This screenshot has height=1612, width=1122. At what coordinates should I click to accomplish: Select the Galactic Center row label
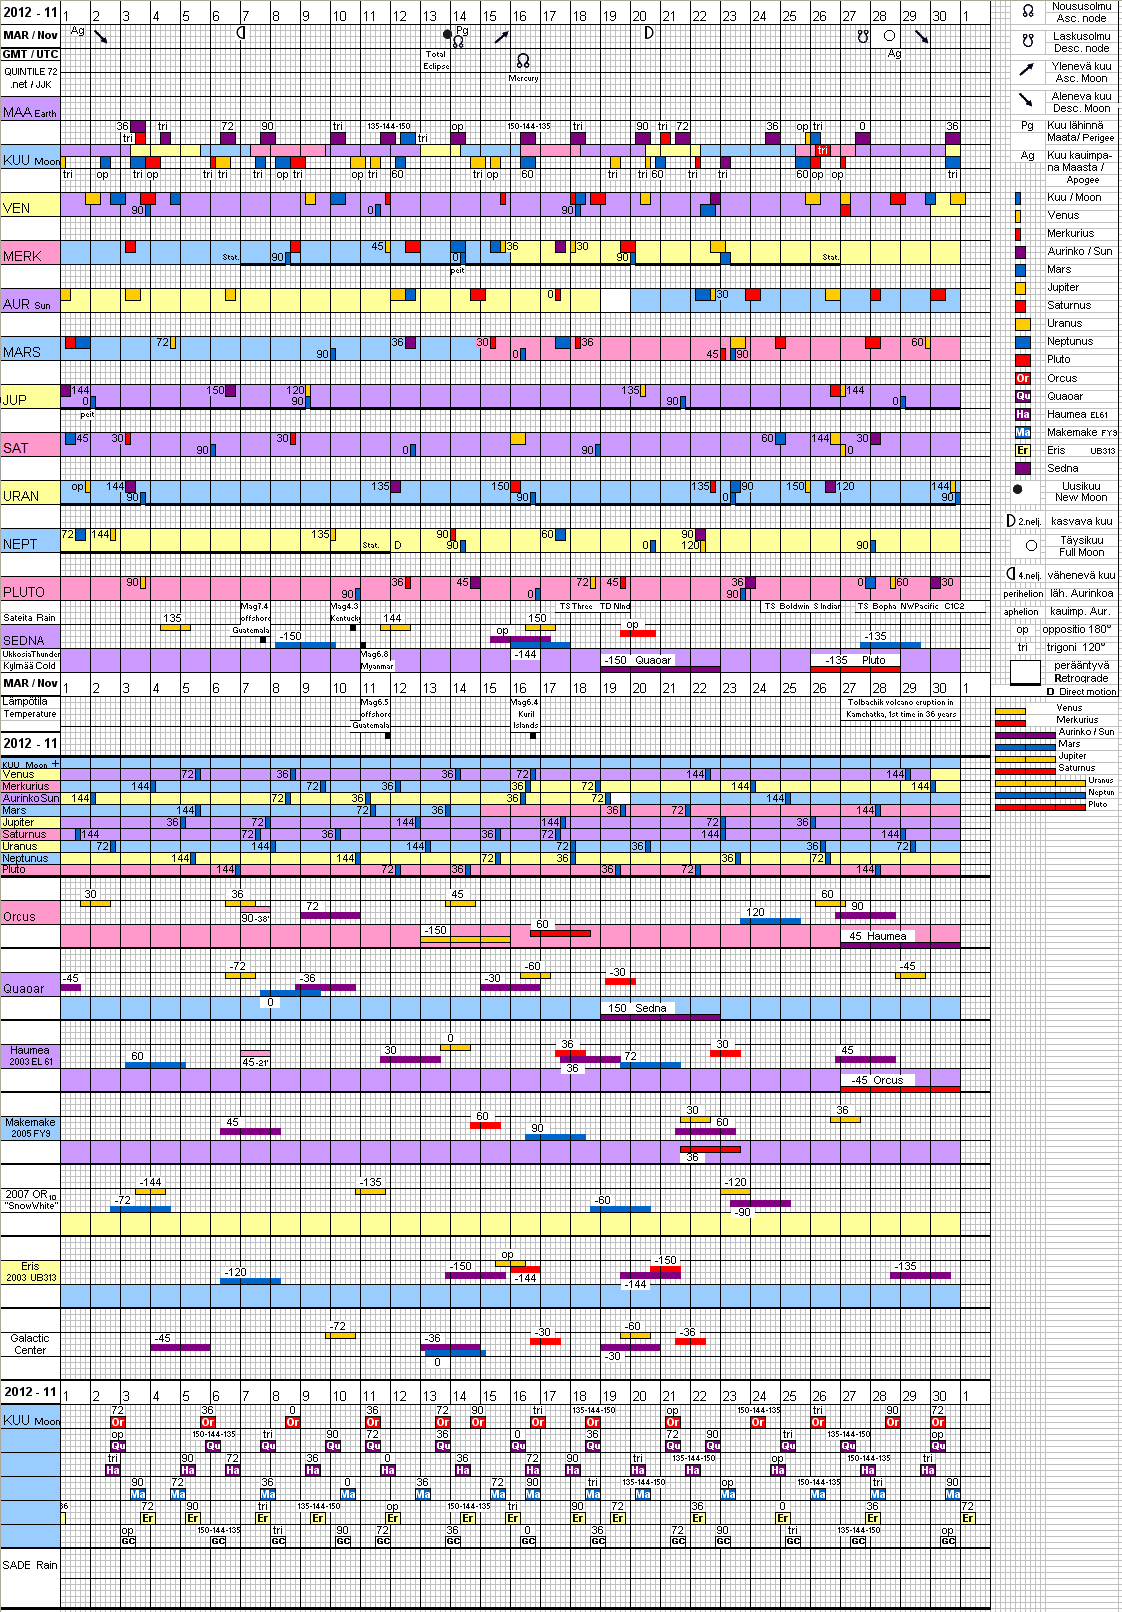[x=30, y=1344]
